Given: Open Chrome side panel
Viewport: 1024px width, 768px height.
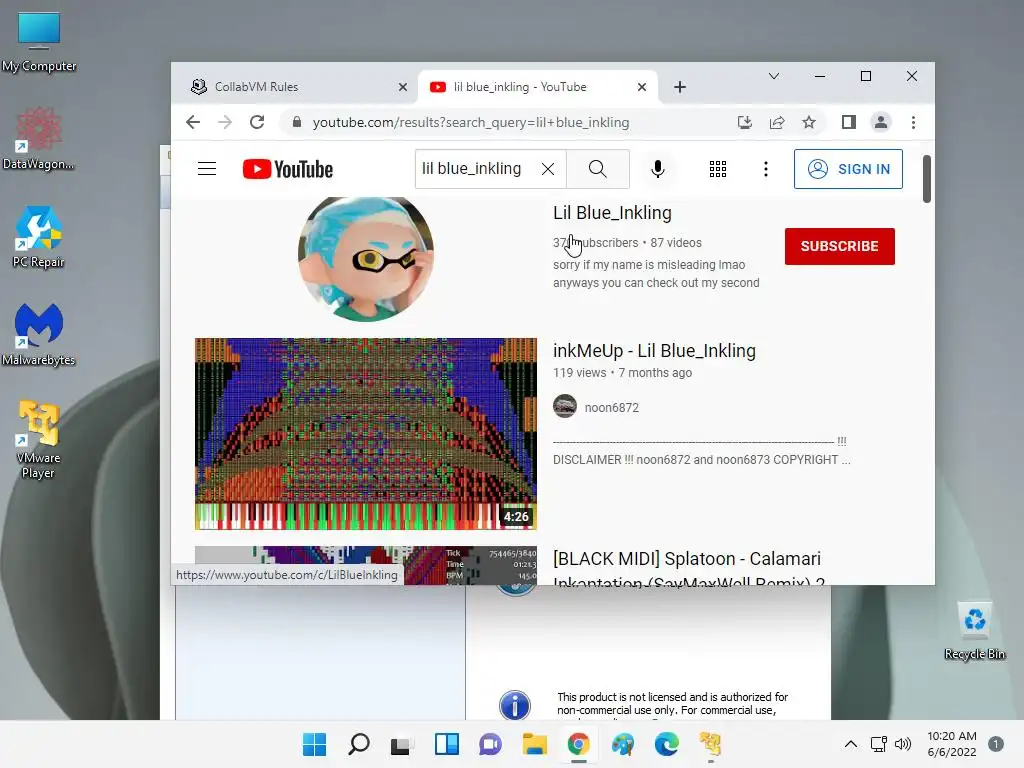Looking at the screenshot, I should [848, 122].
